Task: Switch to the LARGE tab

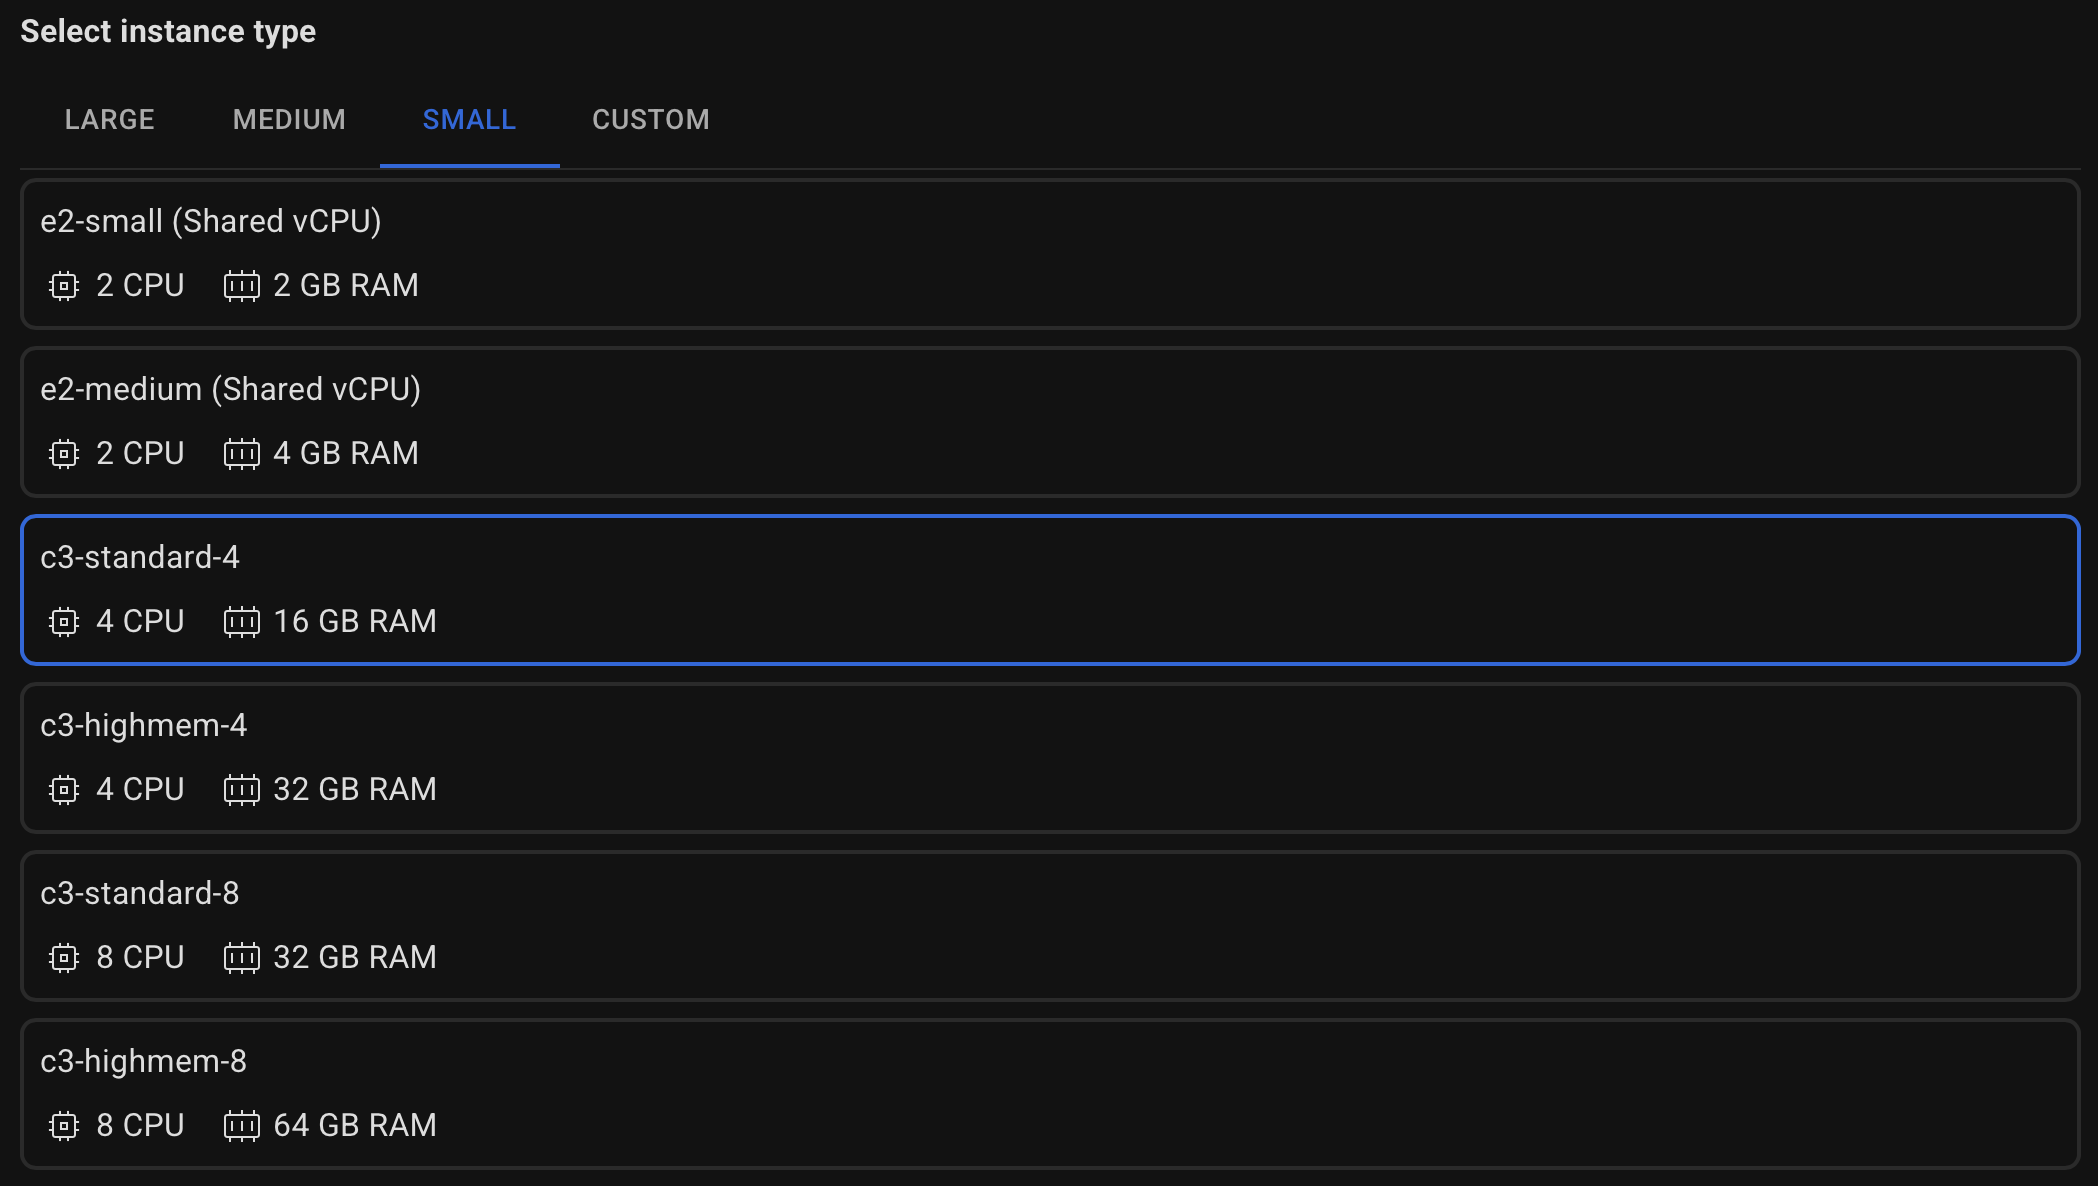Action: [x=109, y=120]
